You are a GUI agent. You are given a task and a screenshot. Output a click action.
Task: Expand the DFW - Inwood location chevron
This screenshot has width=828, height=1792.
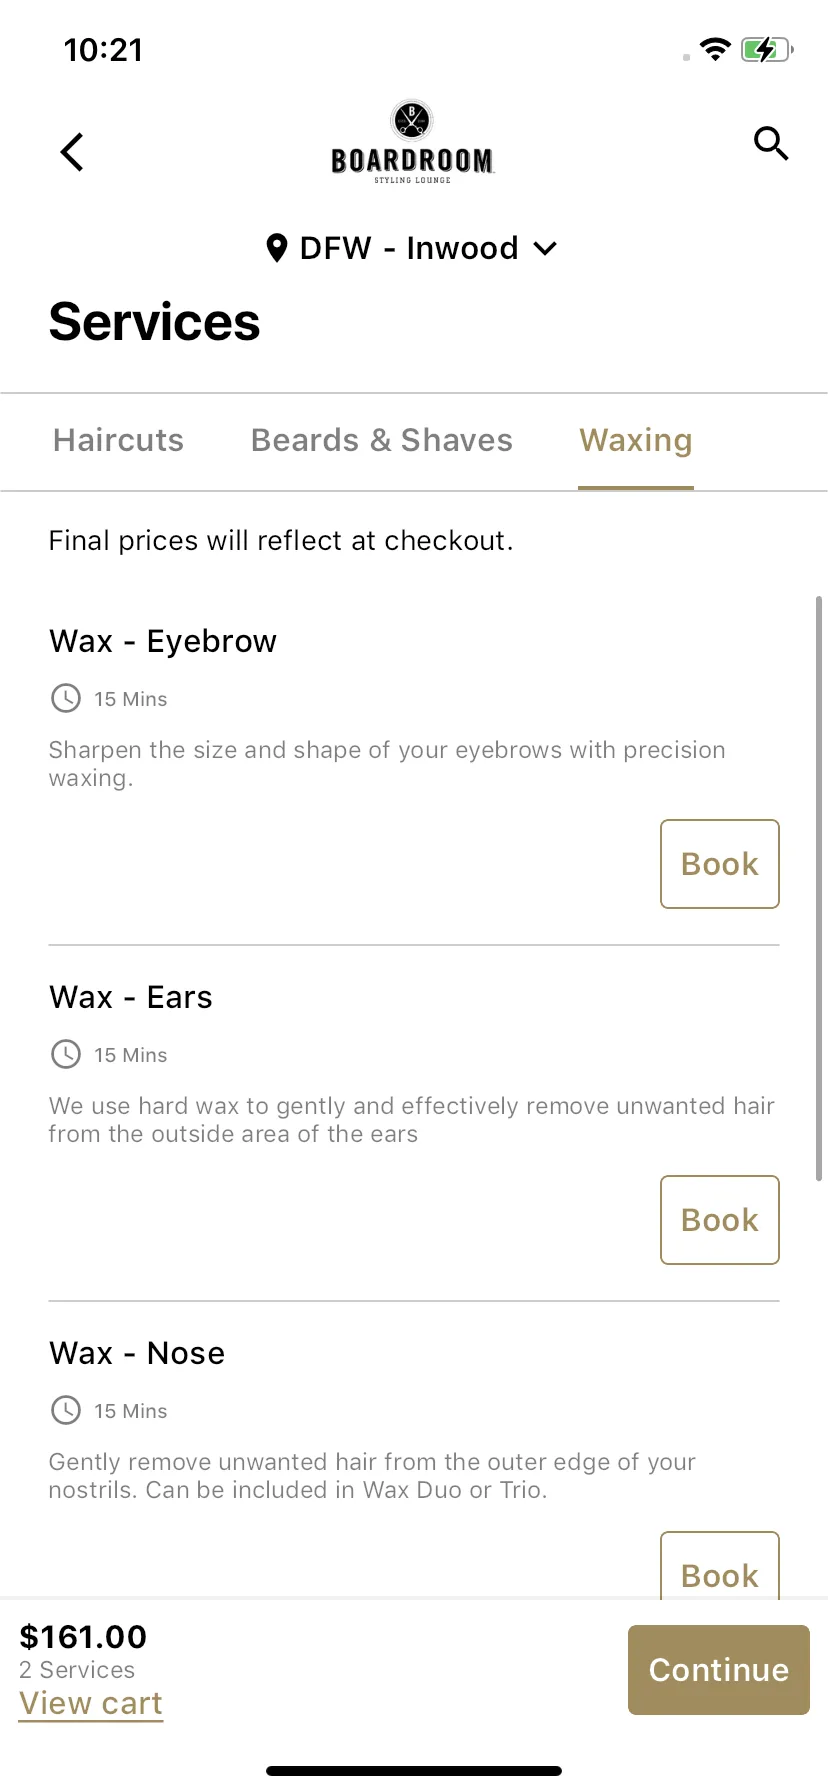coord(545,248)
